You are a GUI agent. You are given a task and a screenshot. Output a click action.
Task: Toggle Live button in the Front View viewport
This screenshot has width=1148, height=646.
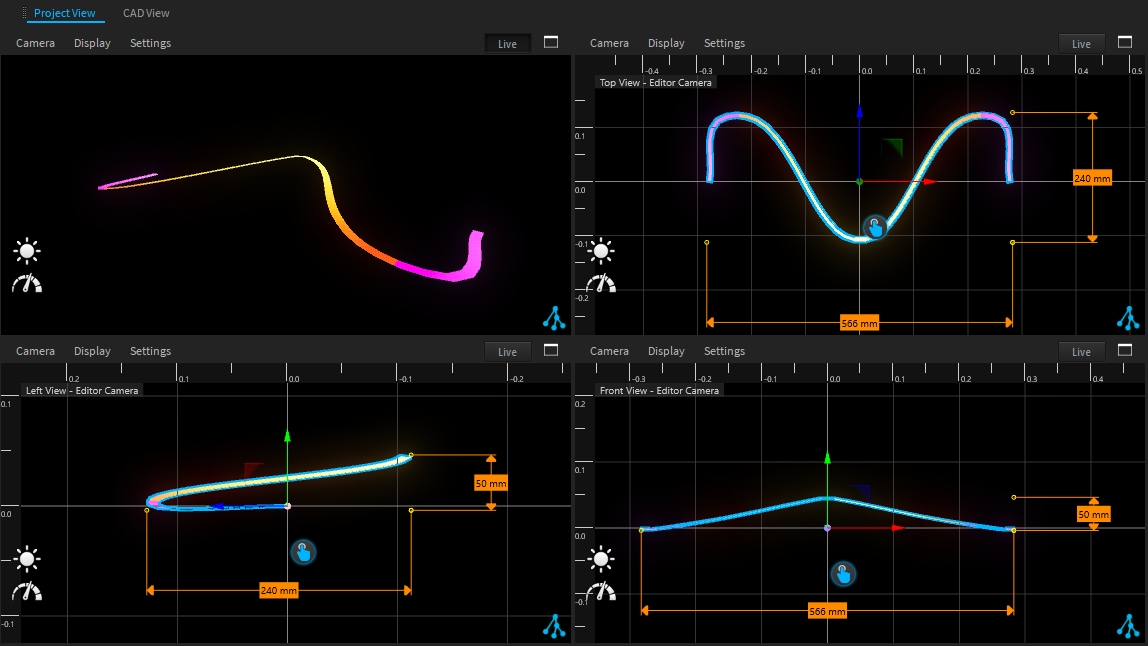[x=1081, y=352]
